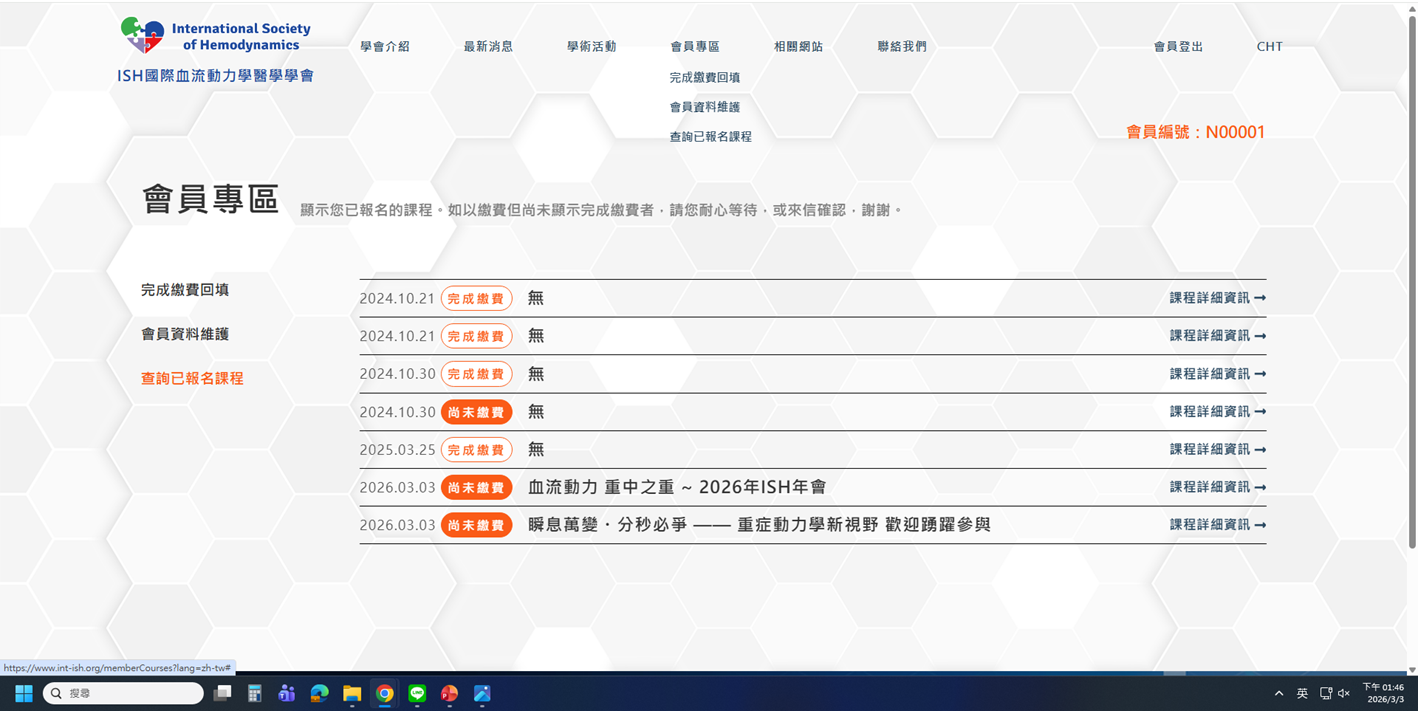Click the page's vertical scrollbar

[1412, 280]
